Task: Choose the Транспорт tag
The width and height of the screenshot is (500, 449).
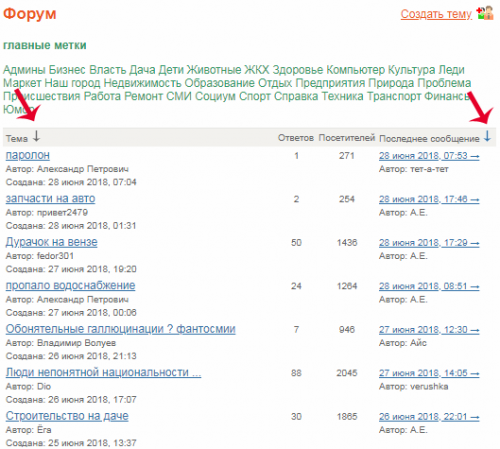Action: [394, 96]
